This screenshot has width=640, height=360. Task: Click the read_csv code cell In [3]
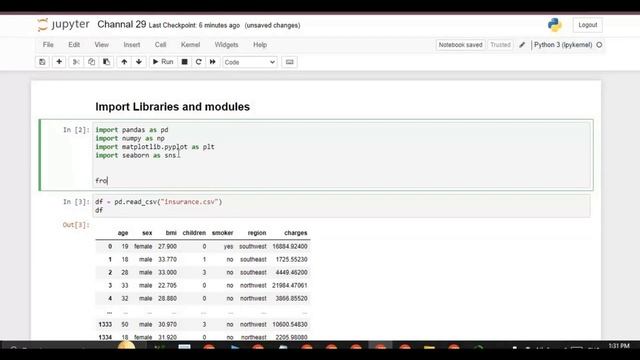coord(342,206)
